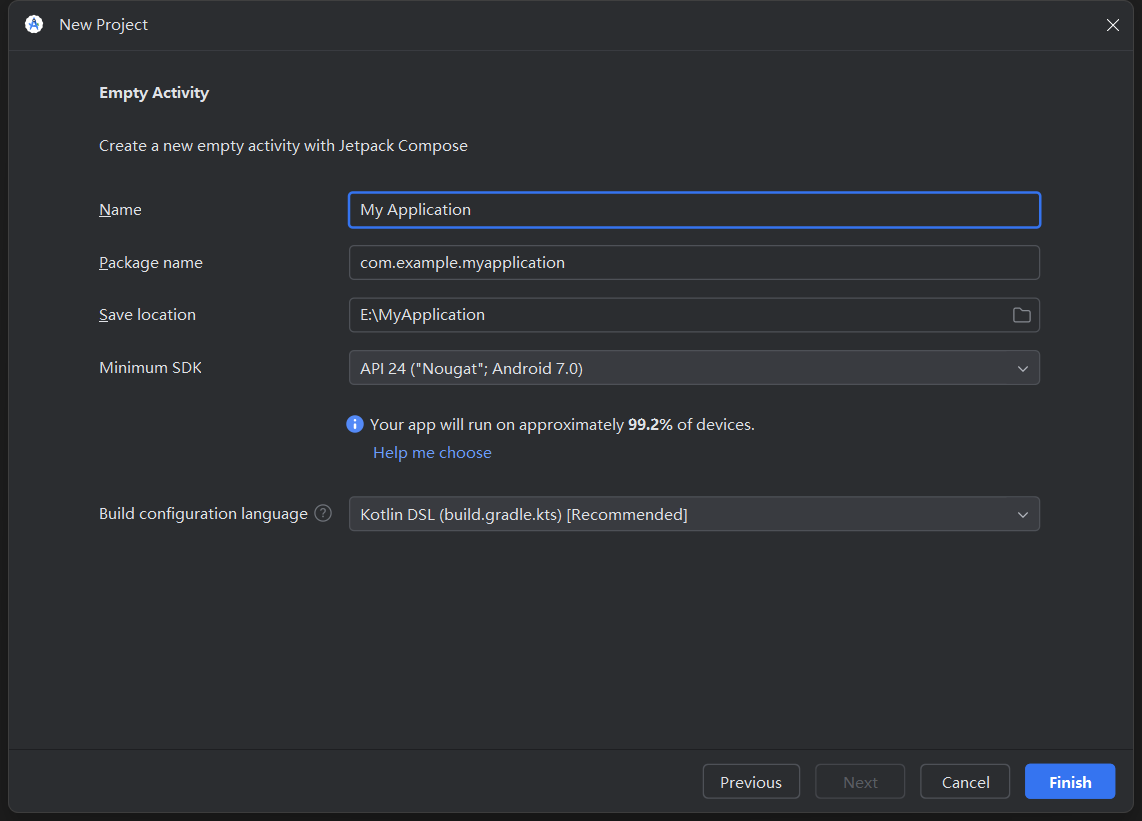Click the greyed-out Next button
The height and width of the screenshot is (821, 1142).
point(860,782)
